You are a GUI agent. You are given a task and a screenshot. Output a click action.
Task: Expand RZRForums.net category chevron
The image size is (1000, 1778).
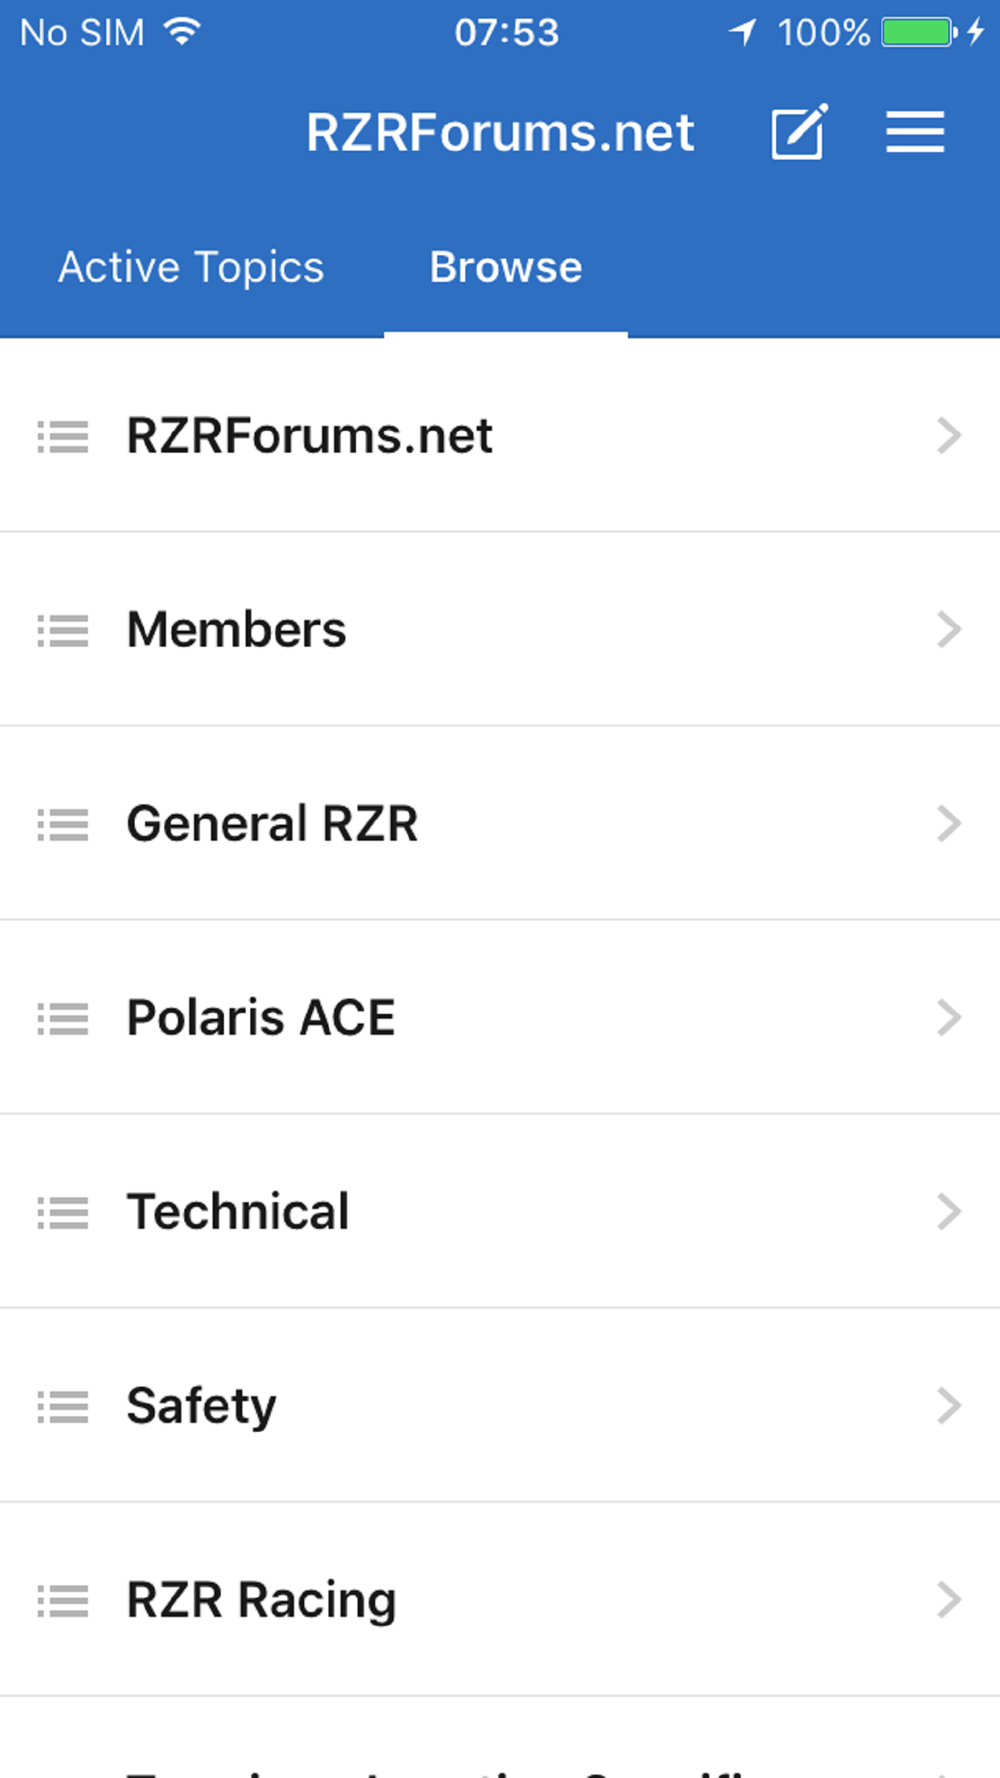pos(949,436)
